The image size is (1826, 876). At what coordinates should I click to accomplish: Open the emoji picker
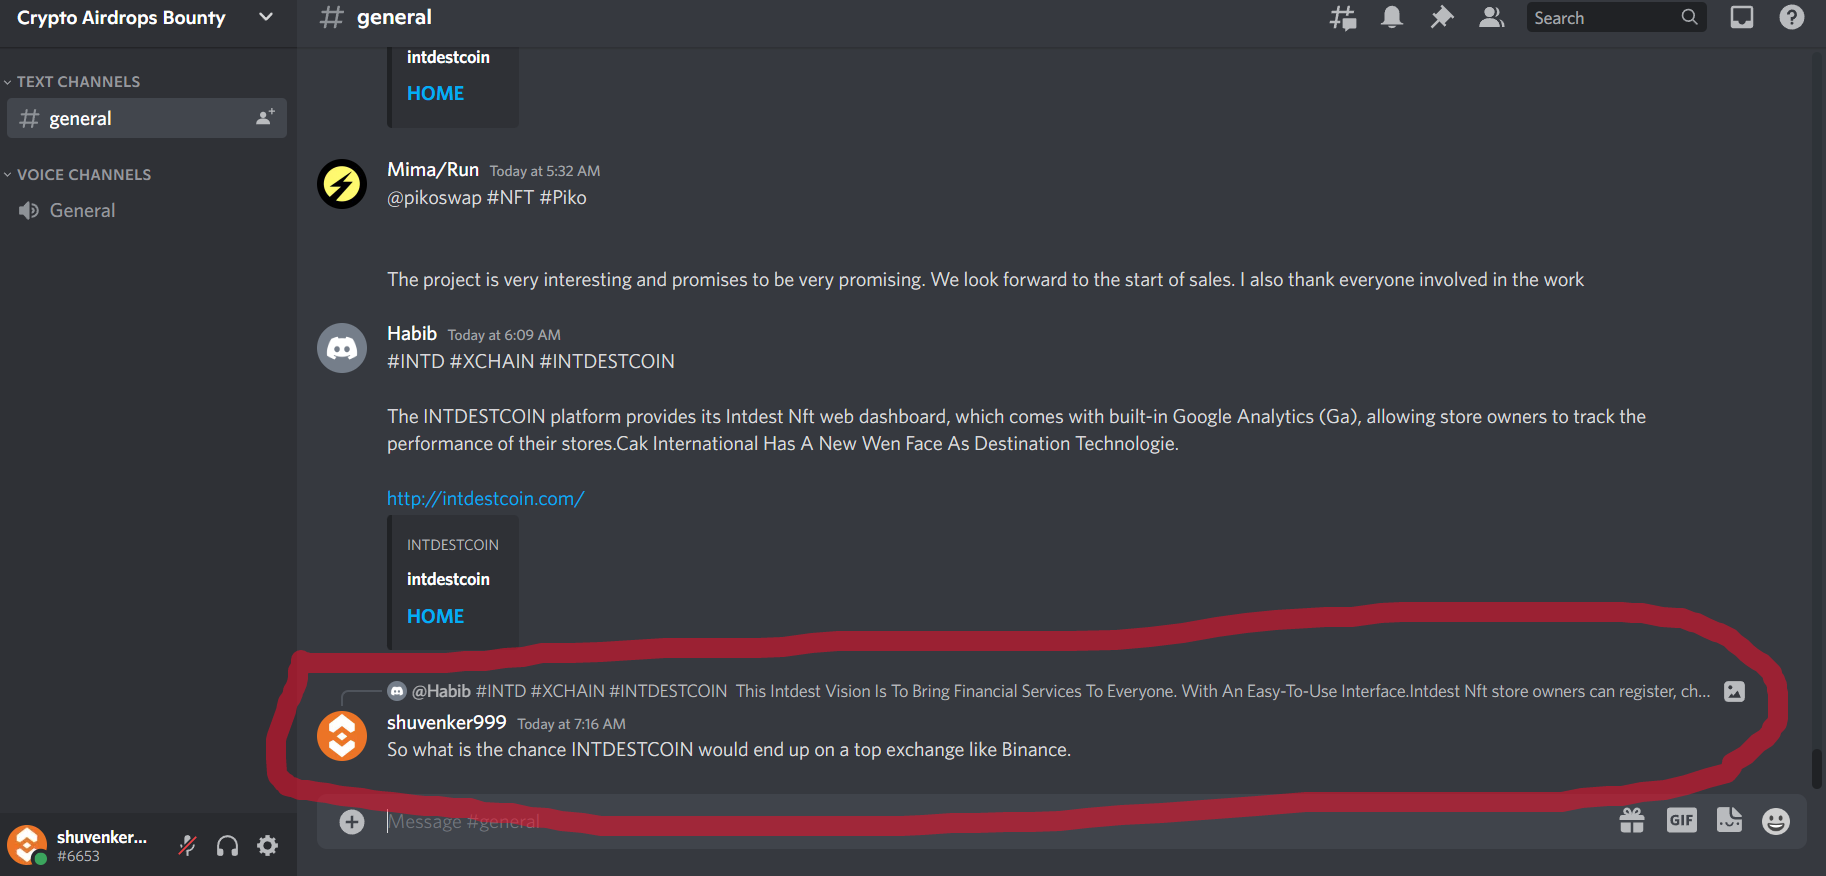(1776, 821)
